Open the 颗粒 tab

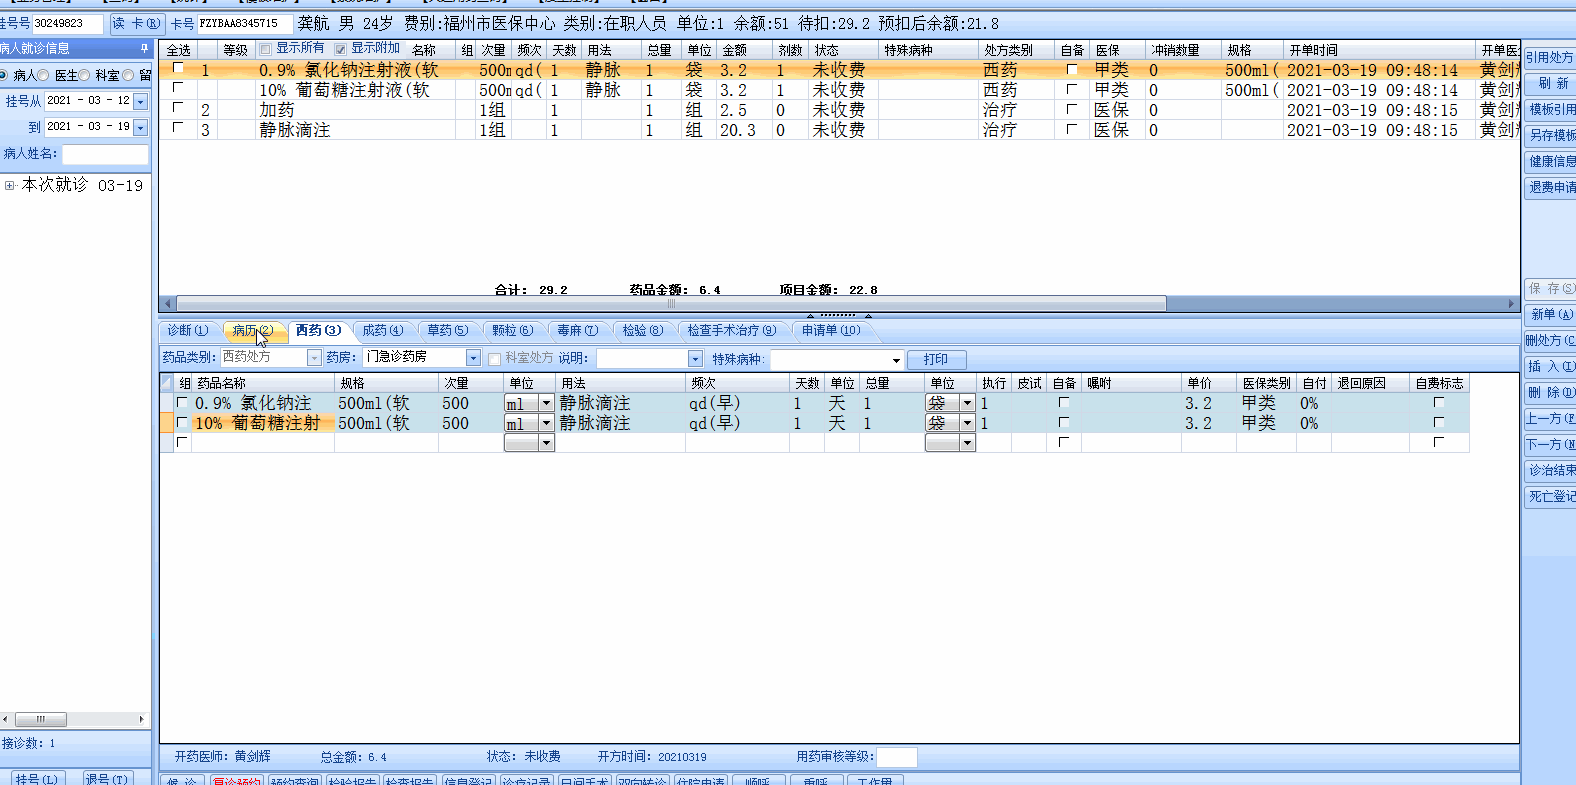(513, 331)
